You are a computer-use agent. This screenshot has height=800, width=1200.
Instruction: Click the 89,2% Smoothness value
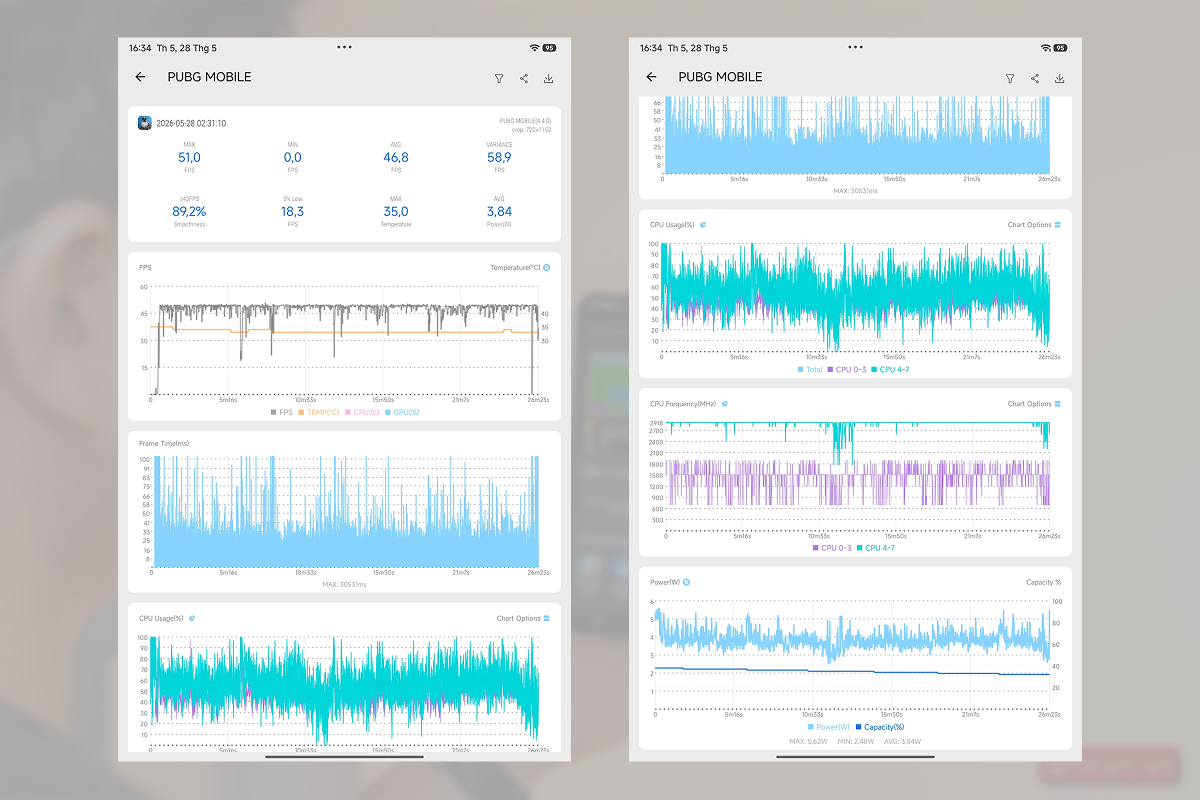pyautogui.click(x=189, y=212)
